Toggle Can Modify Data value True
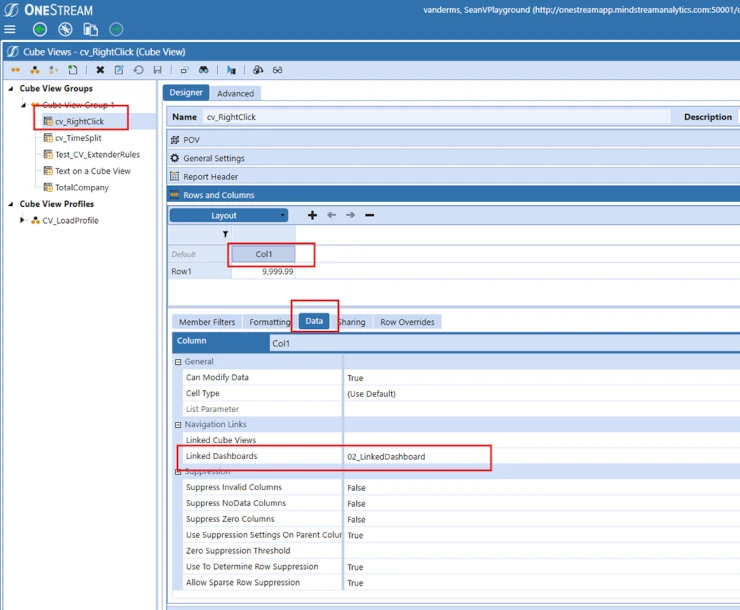The width and height of the screenshot is (740, 610). [355, 378]
